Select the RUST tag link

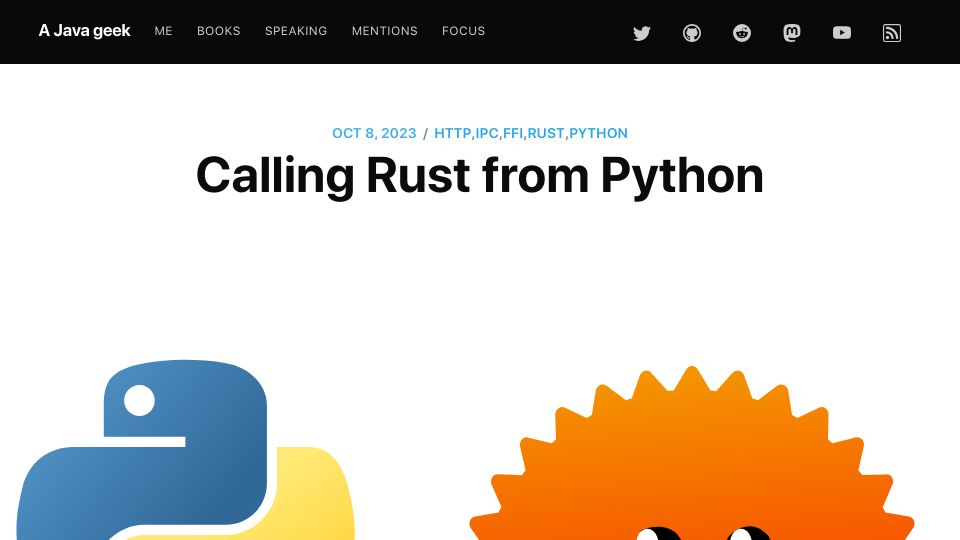[546, 133]
